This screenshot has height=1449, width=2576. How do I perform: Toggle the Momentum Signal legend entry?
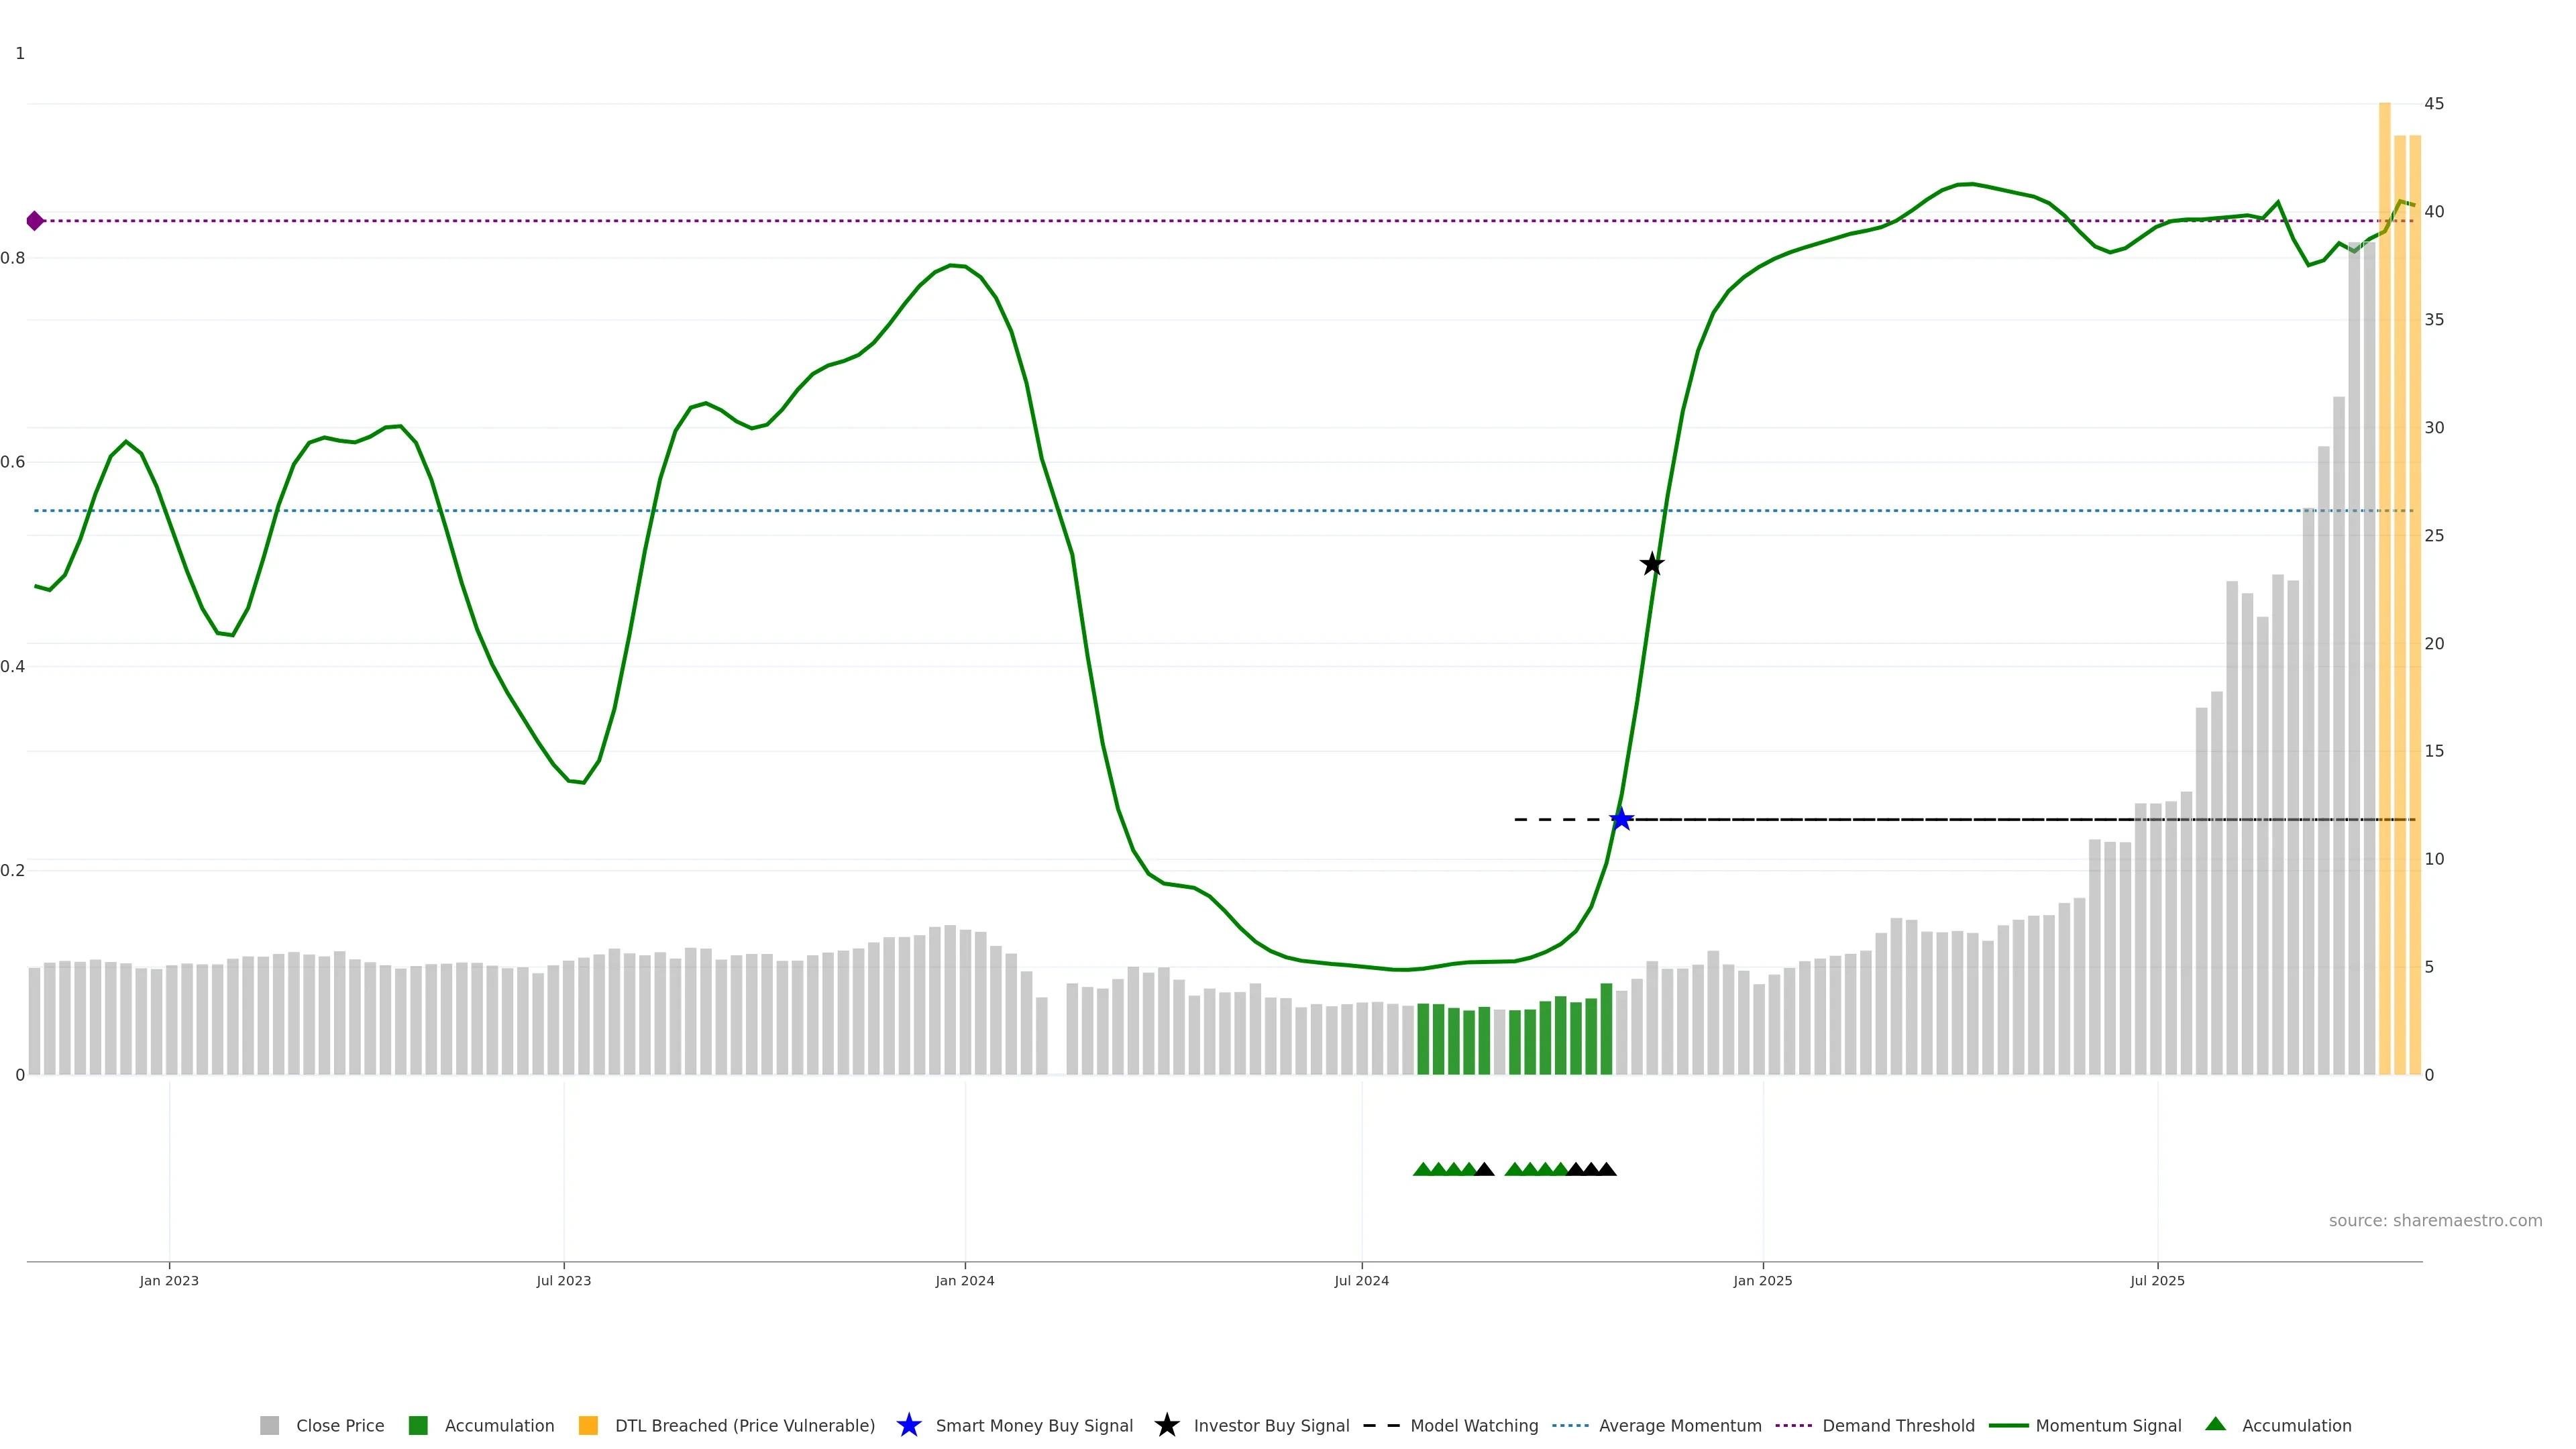pos(2108,1425)
